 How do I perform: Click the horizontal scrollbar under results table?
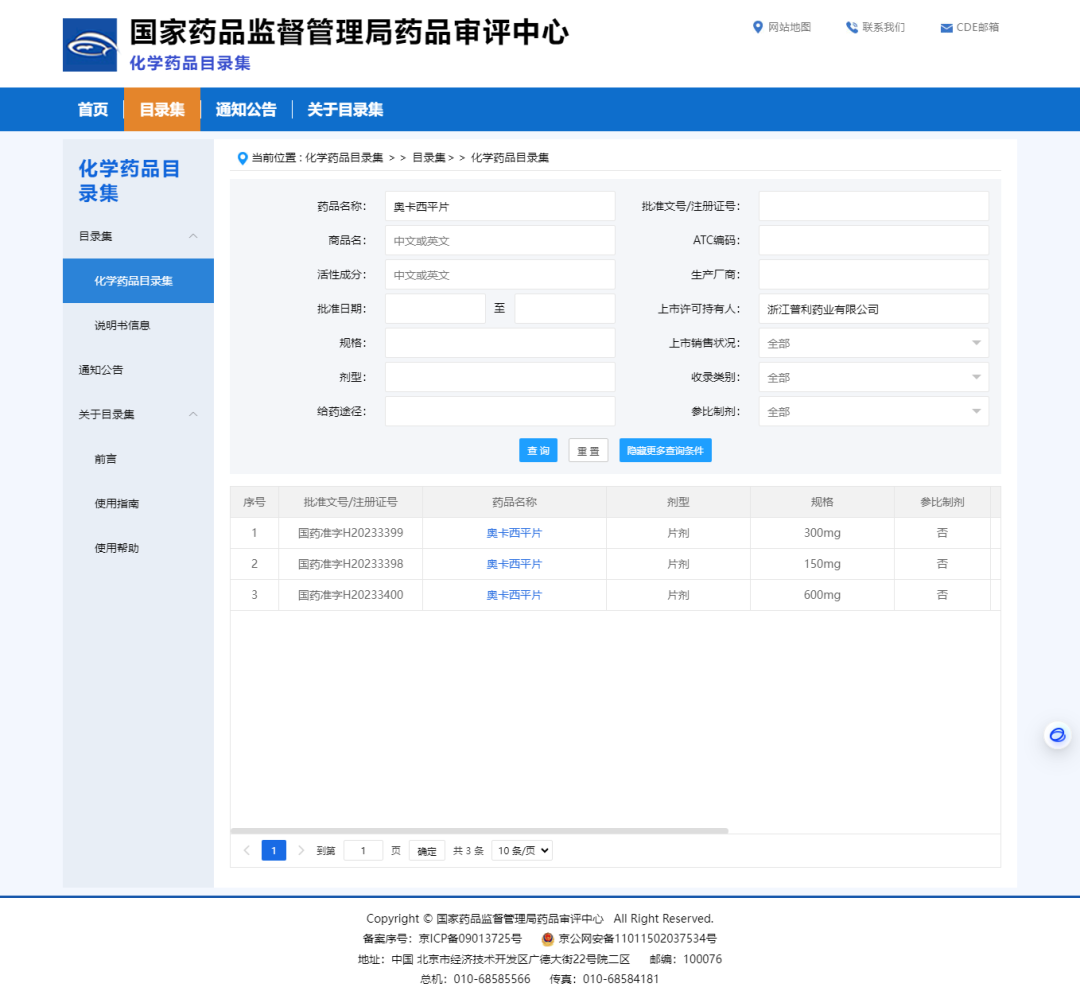[480, 830]
